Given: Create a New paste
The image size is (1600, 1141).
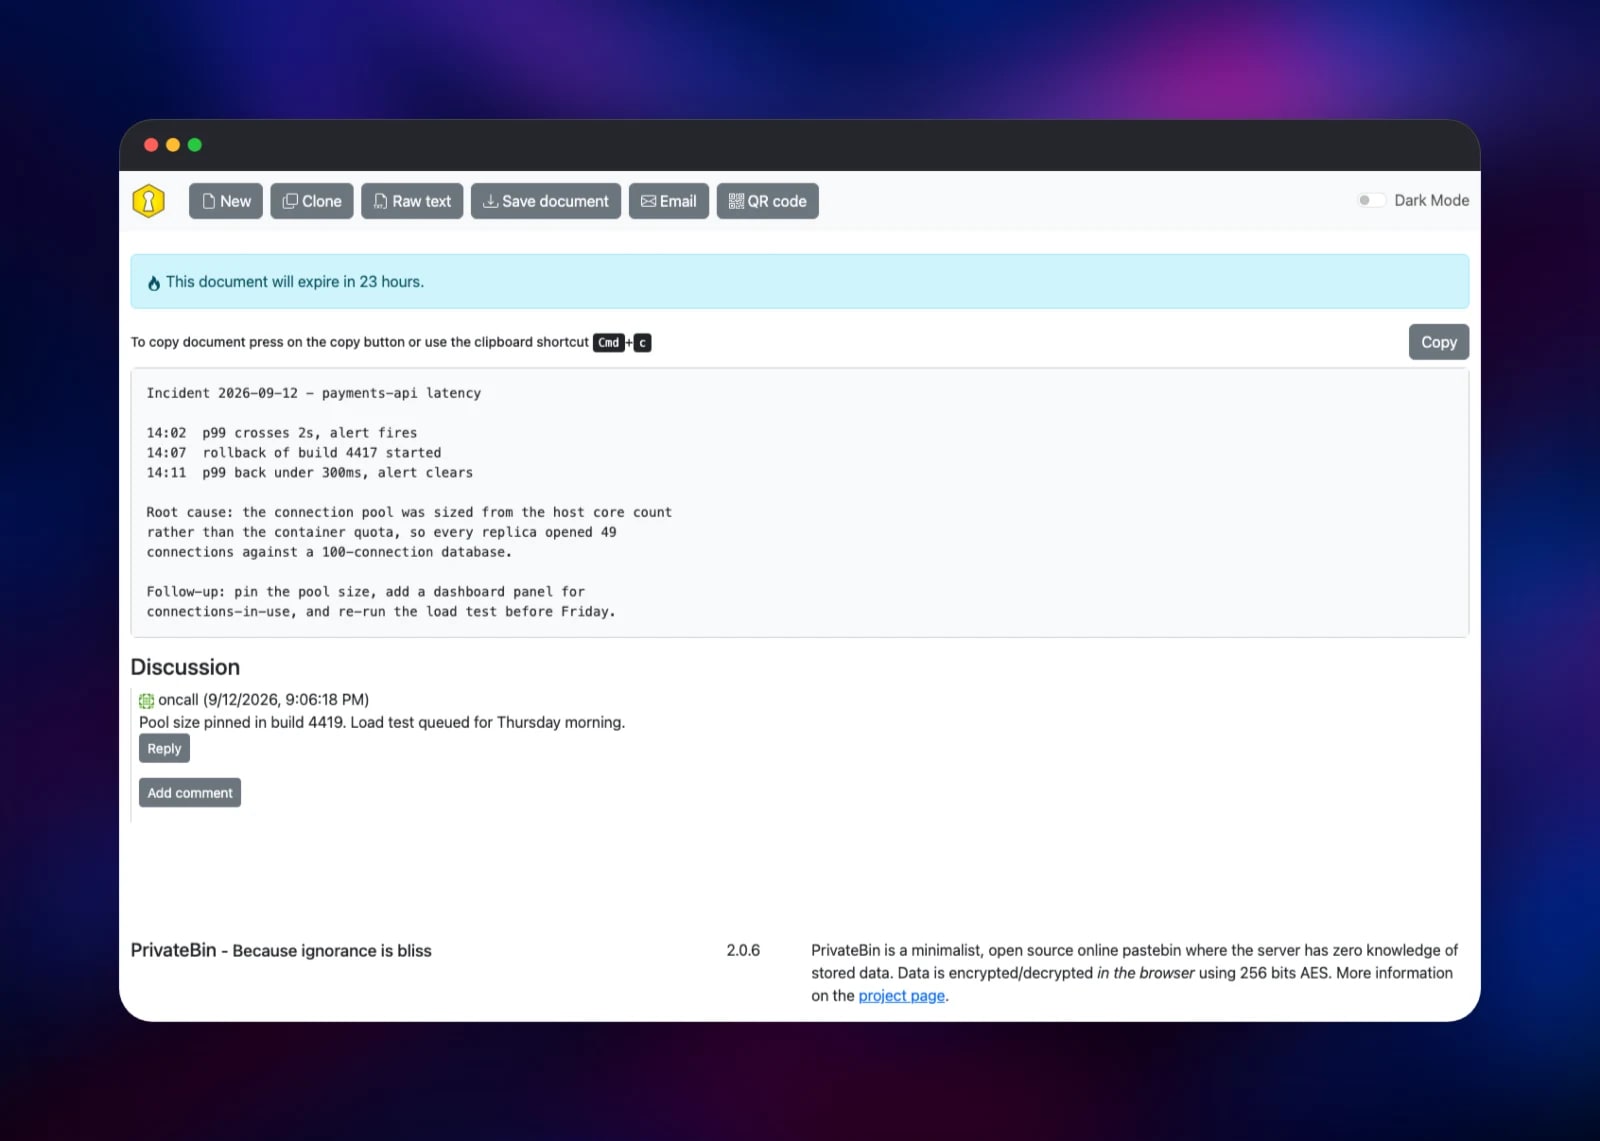Looking at the screenshot, I should coord(226,201).
